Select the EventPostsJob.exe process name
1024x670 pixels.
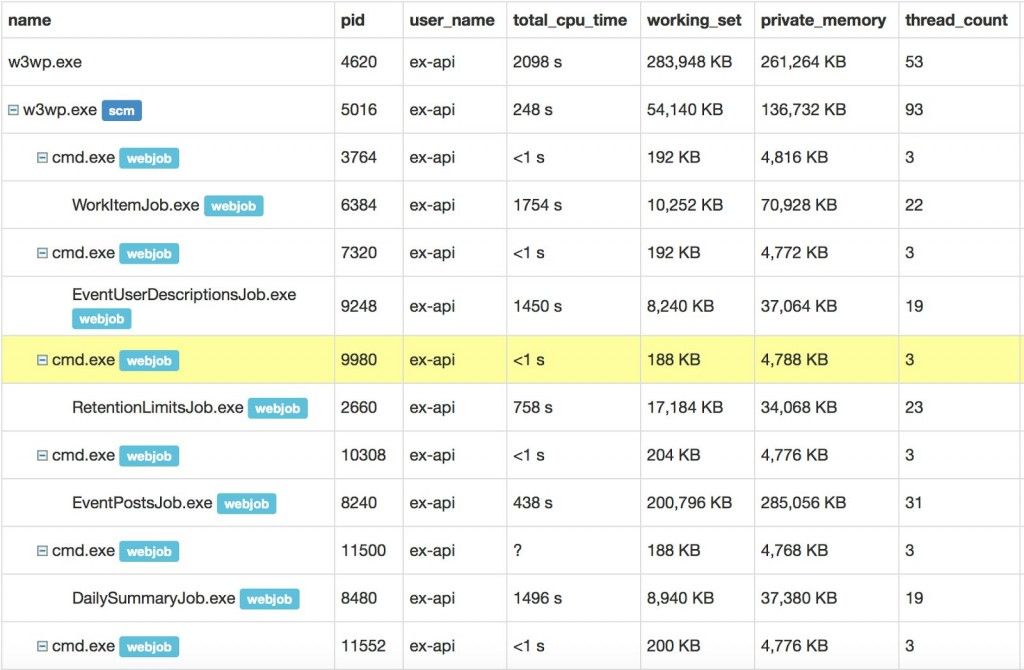tap(142, 503)
